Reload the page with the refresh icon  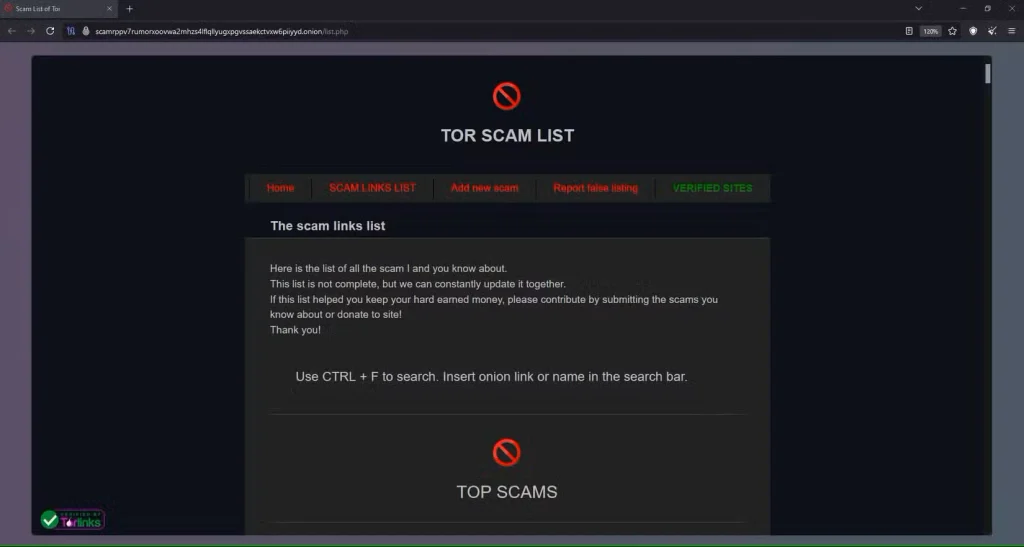point(50,31)
